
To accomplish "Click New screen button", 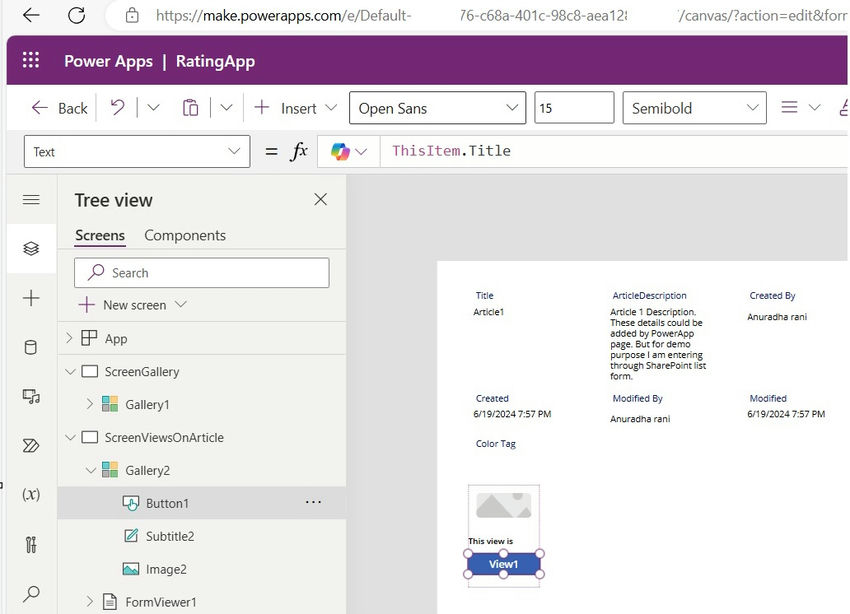I will point(133,305).
